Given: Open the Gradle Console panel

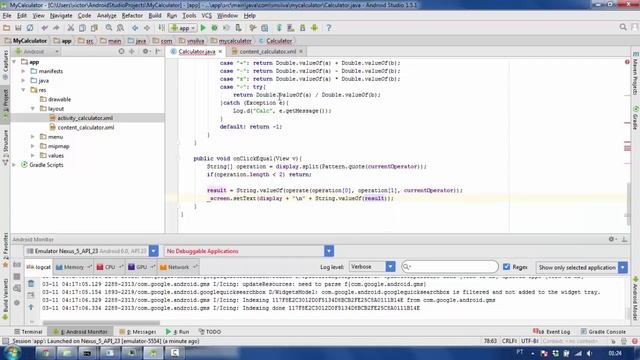Looking at the screenshot, I should pyautogui.click(x=603, y=332).
